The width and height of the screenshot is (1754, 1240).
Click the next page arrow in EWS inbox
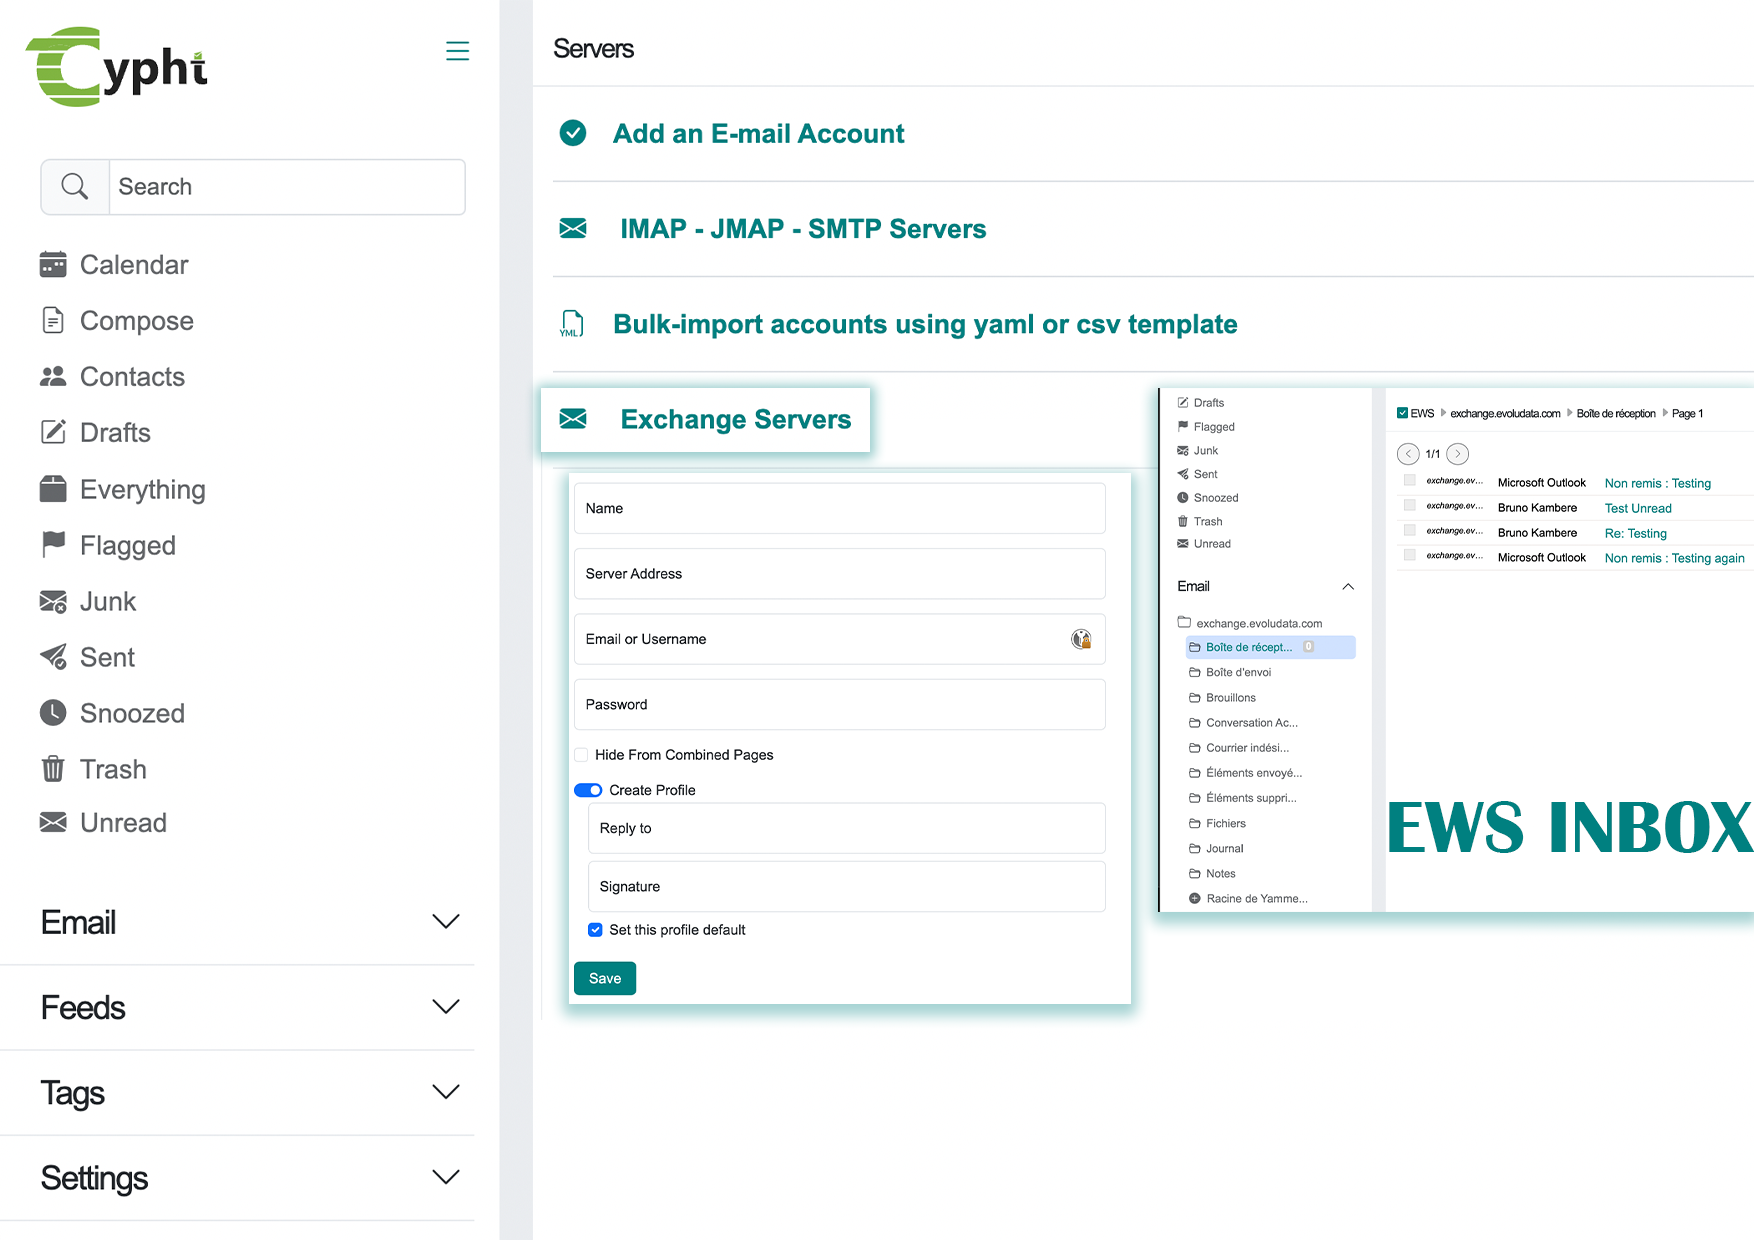1458,454
